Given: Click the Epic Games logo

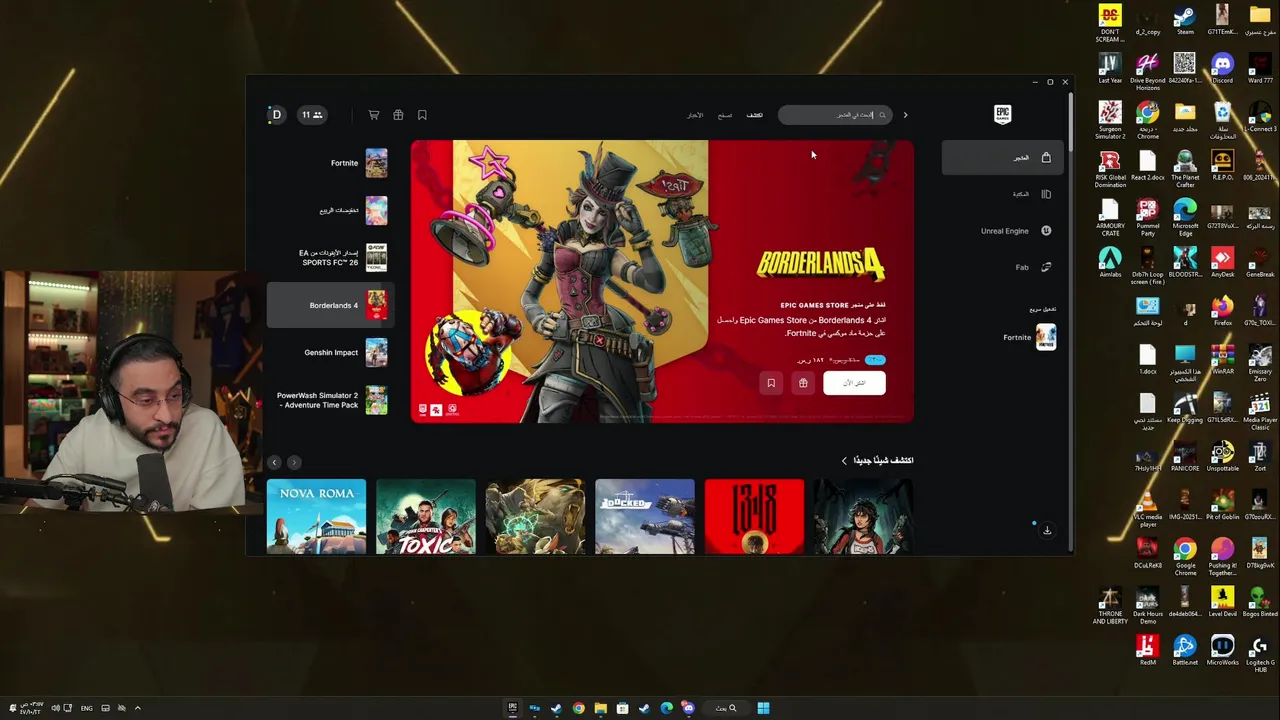Looking at the screenshot, I should [x=1002, y=115].
